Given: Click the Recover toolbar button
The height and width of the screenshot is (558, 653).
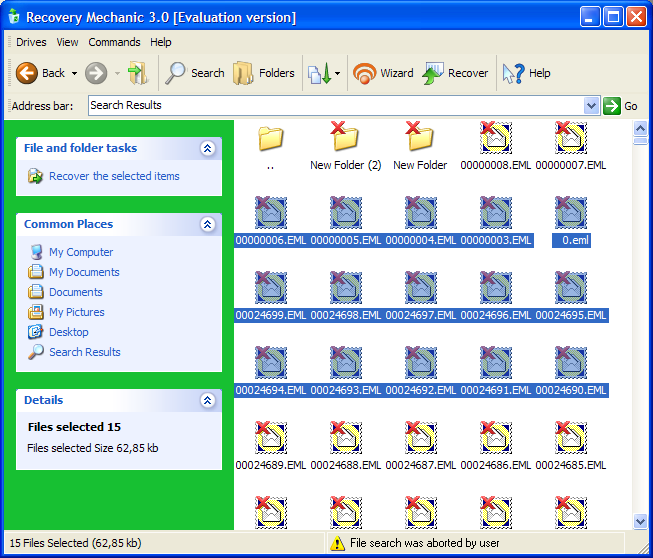Looking at the screenshot, I should pos(455,73).
